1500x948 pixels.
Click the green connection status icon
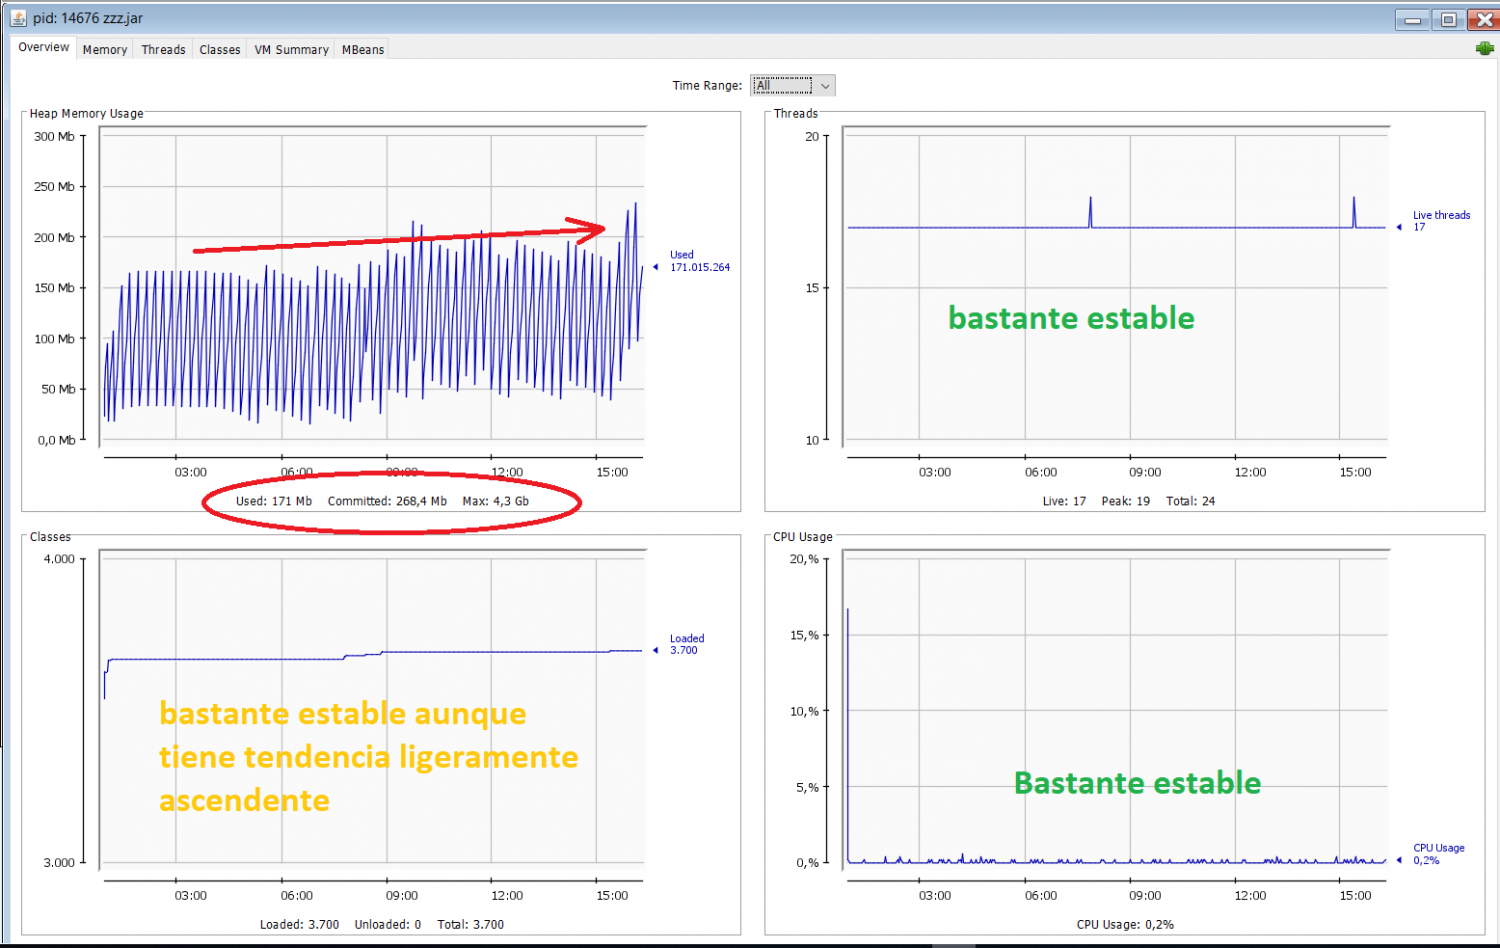point(1484,48)
